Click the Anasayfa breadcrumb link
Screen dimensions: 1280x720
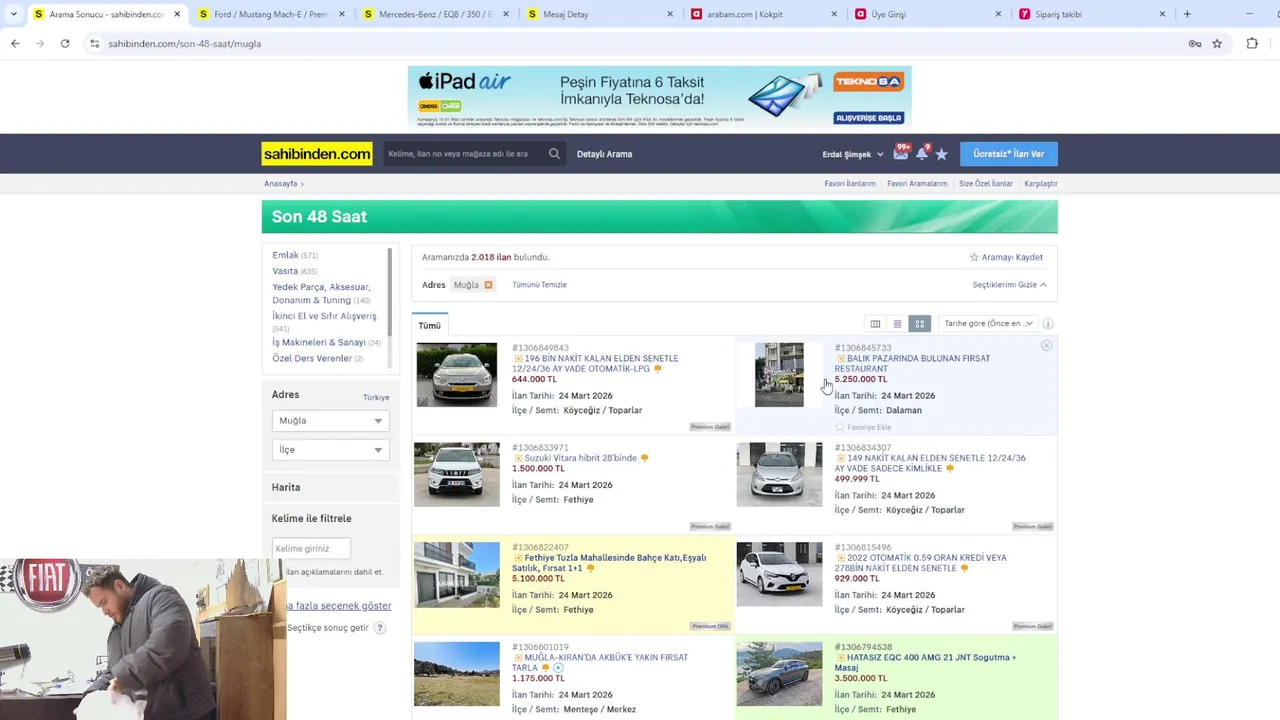[x=281, y=184]
